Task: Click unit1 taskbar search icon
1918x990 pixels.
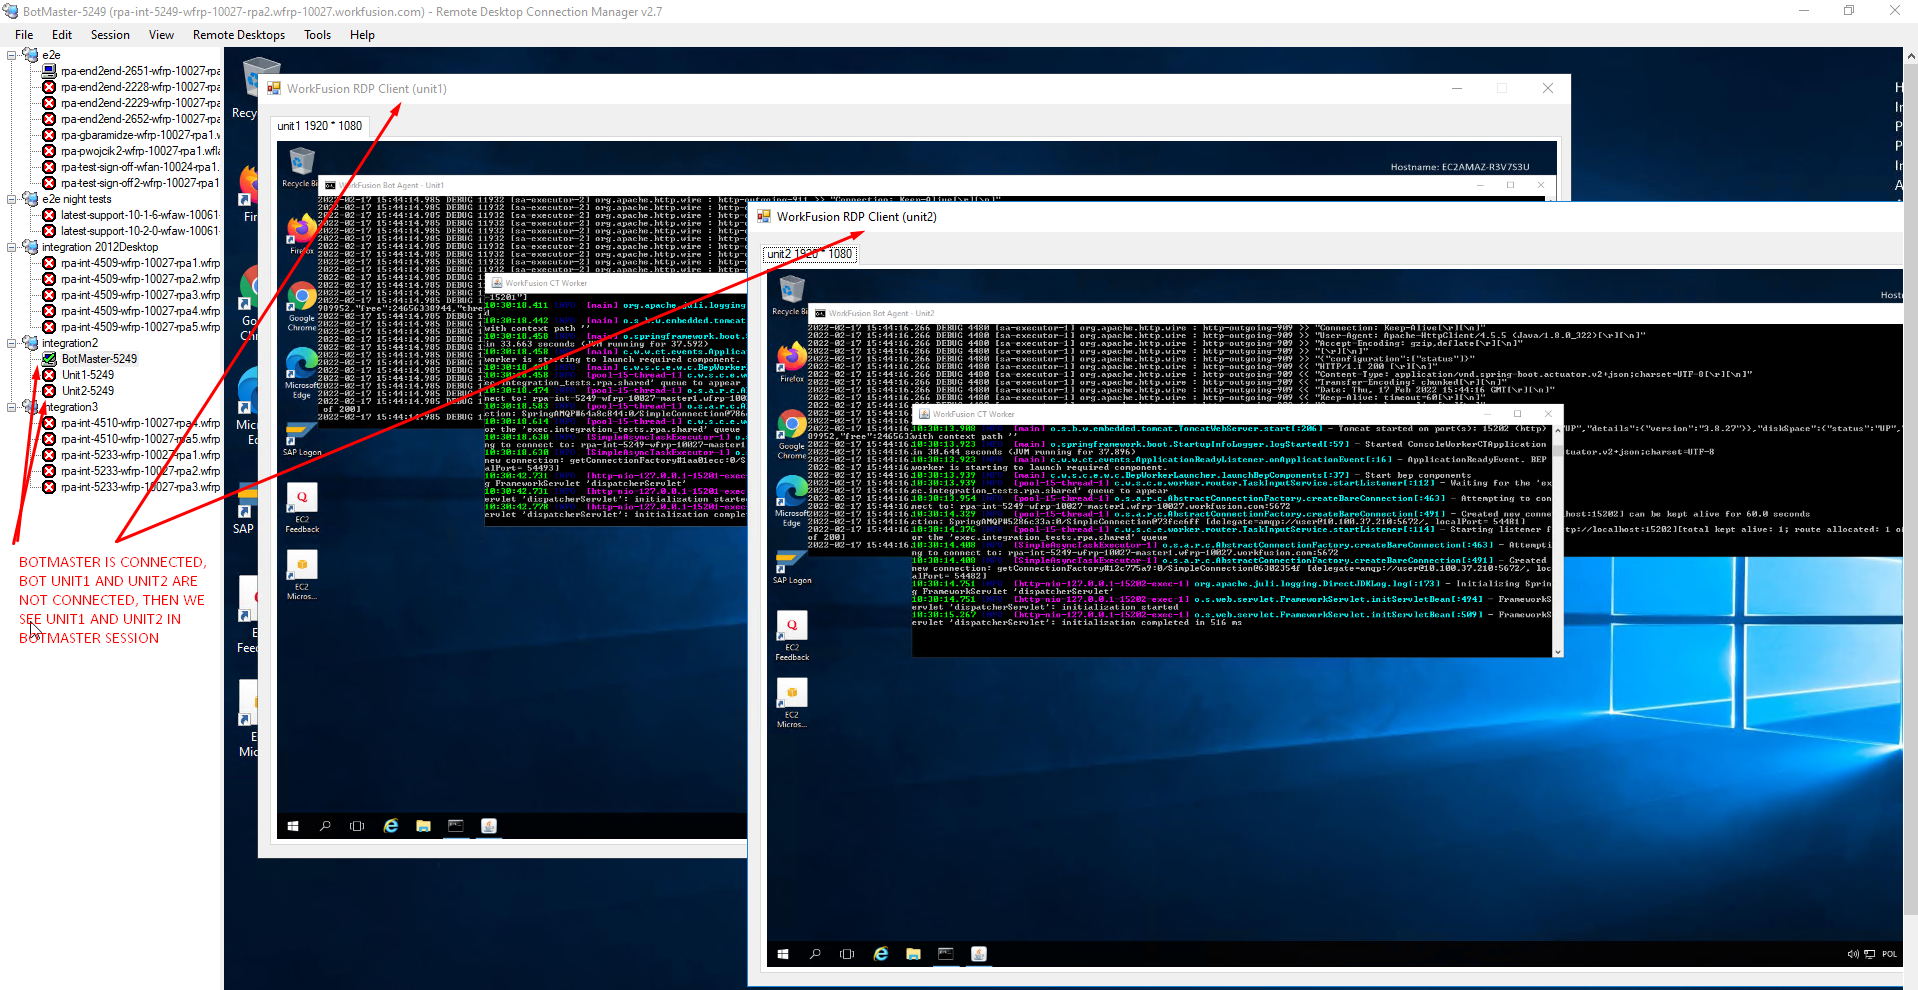Action: pyautogui.click(x=325, y=826)
